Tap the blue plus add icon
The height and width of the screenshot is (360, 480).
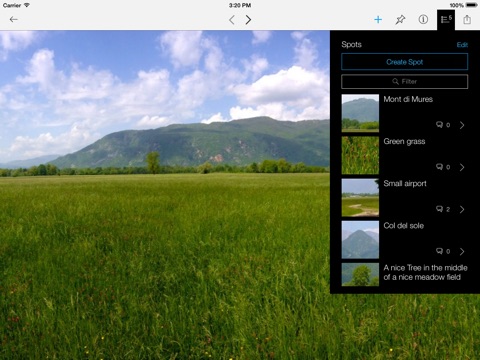pos(378,20)
